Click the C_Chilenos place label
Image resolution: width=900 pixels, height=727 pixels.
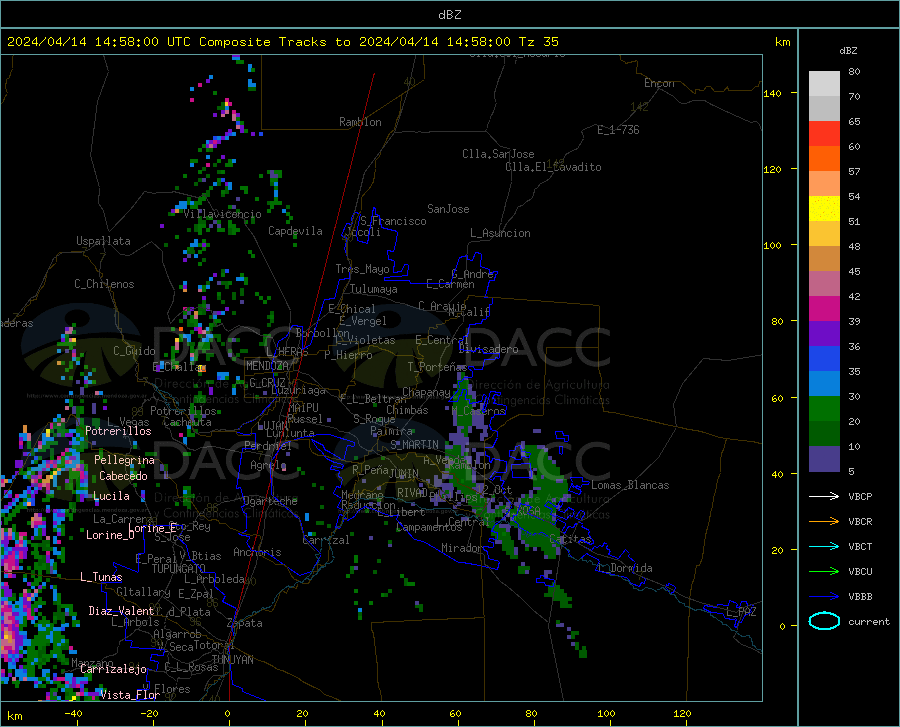coord(104,284)
